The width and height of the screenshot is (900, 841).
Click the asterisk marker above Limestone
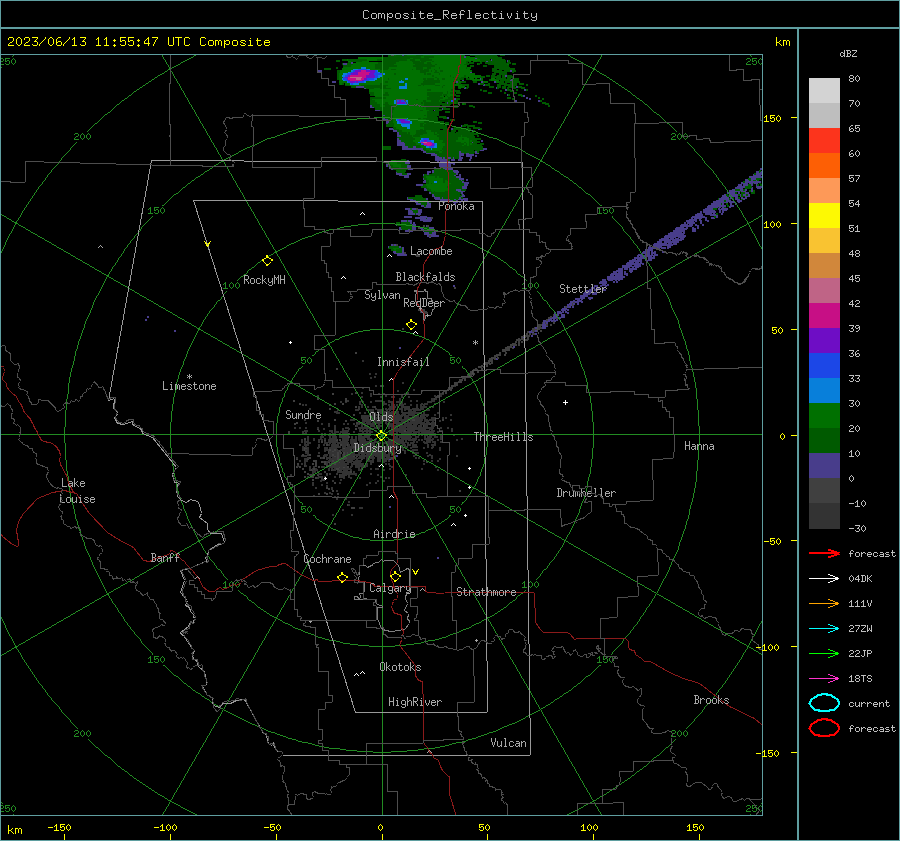[189, 377]
